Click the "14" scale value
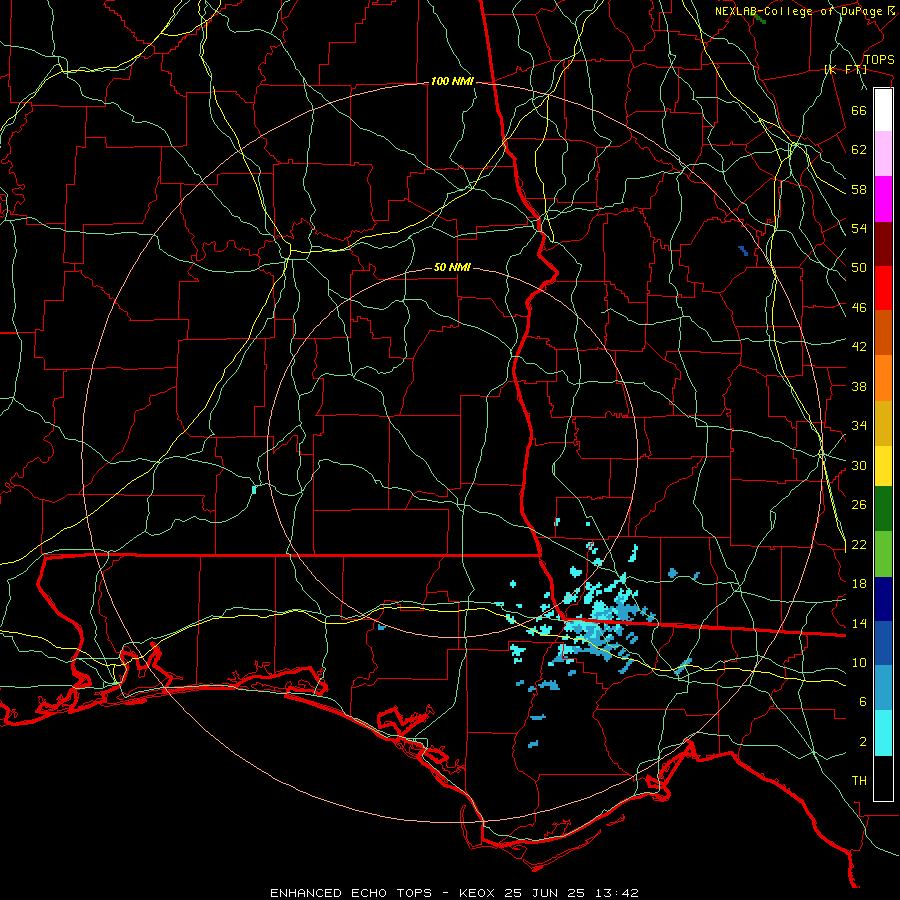This screenshot has height=900, width=900. click(x=859, y=623)
